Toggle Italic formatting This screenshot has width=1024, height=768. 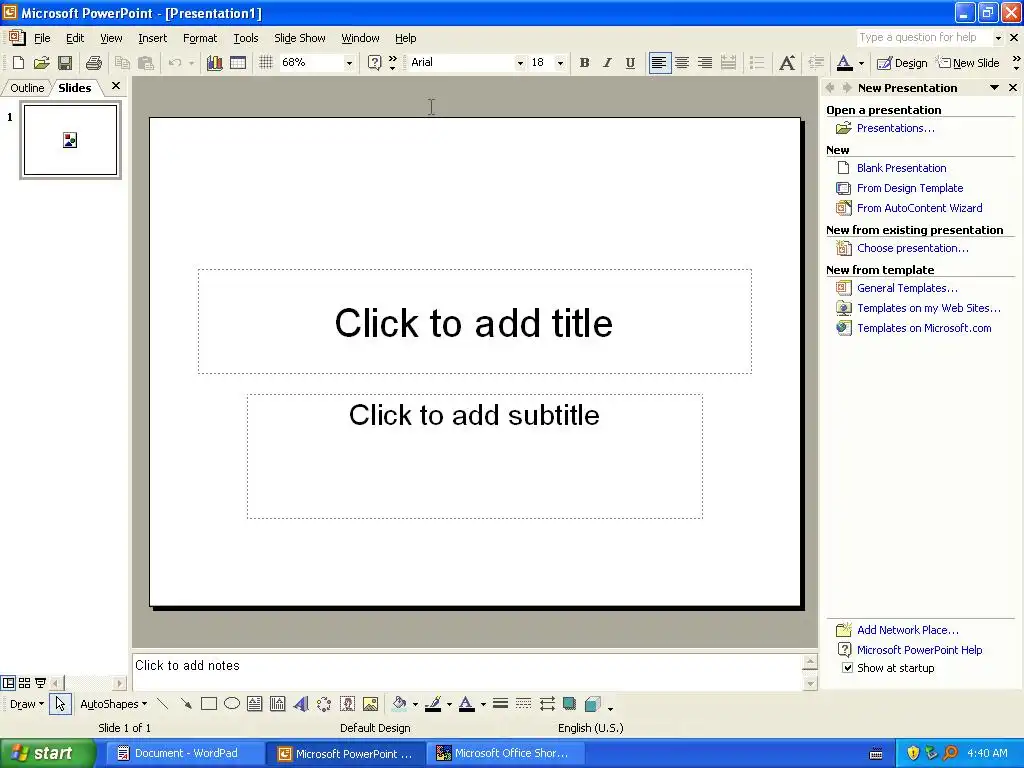point(607,63)
